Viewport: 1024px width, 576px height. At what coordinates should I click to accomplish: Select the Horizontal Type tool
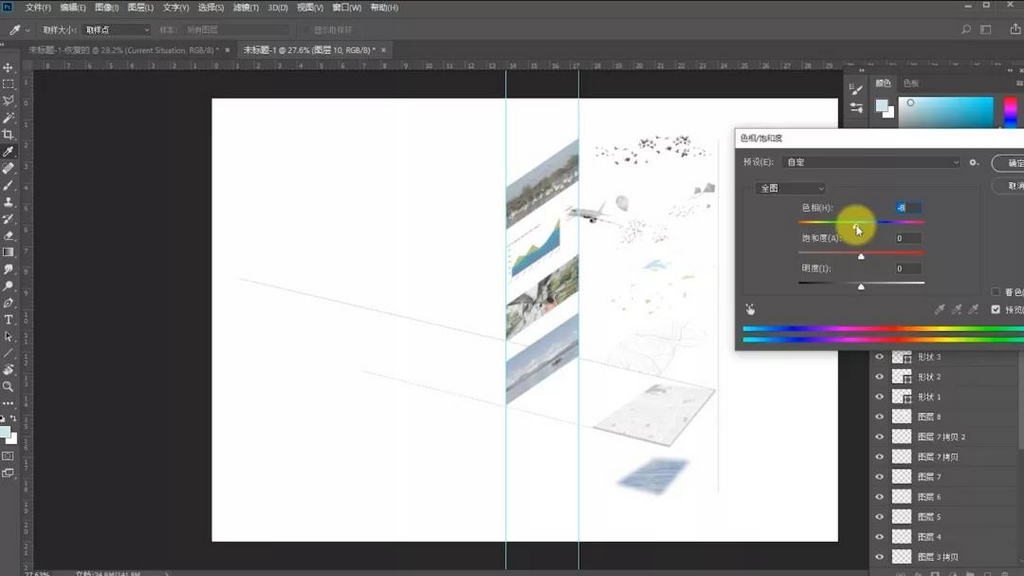[8, 320]
